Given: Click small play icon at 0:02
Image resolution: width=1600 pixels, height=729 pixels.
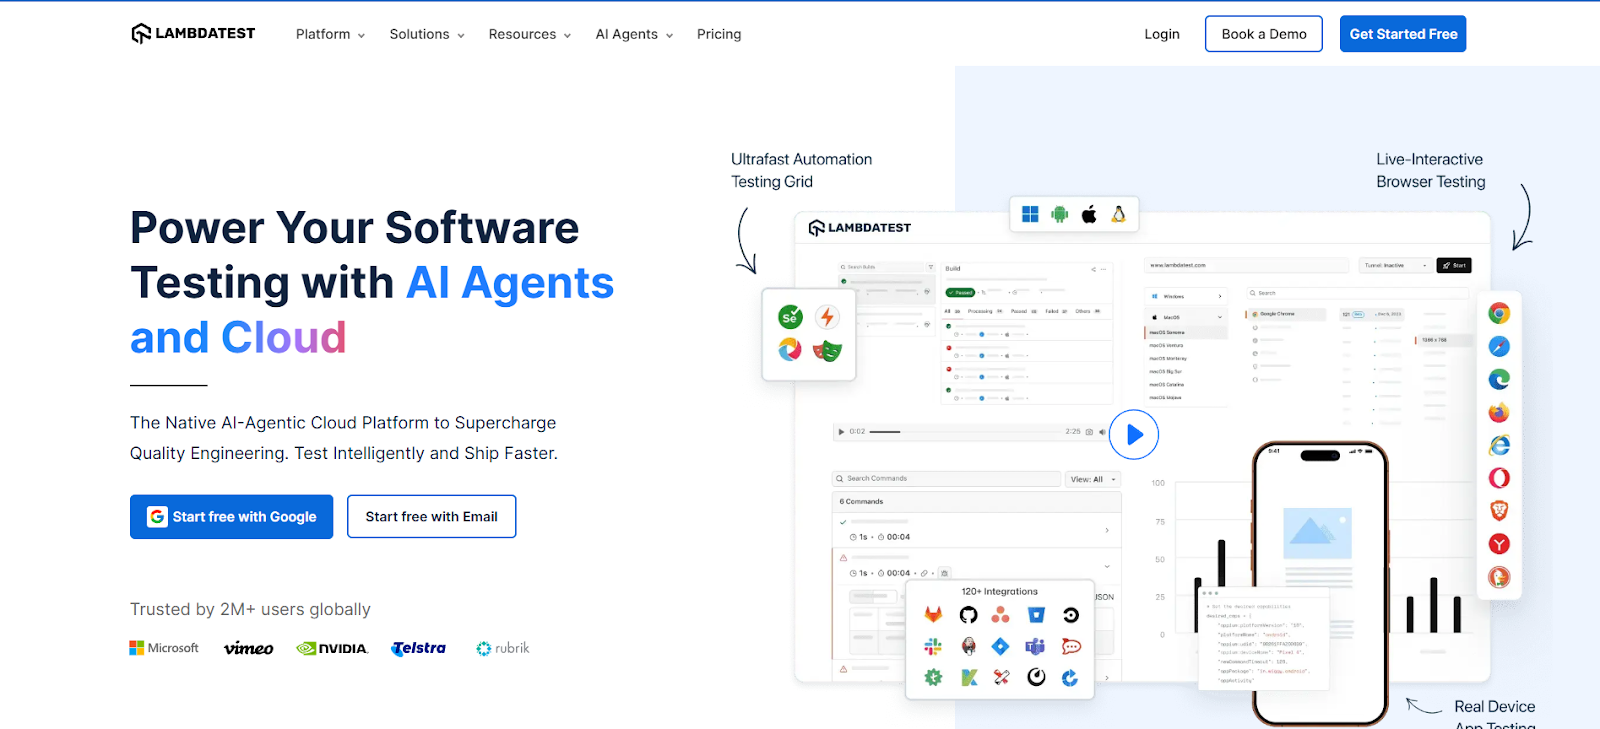Looking at the screenshot, I should pos(841,432).
